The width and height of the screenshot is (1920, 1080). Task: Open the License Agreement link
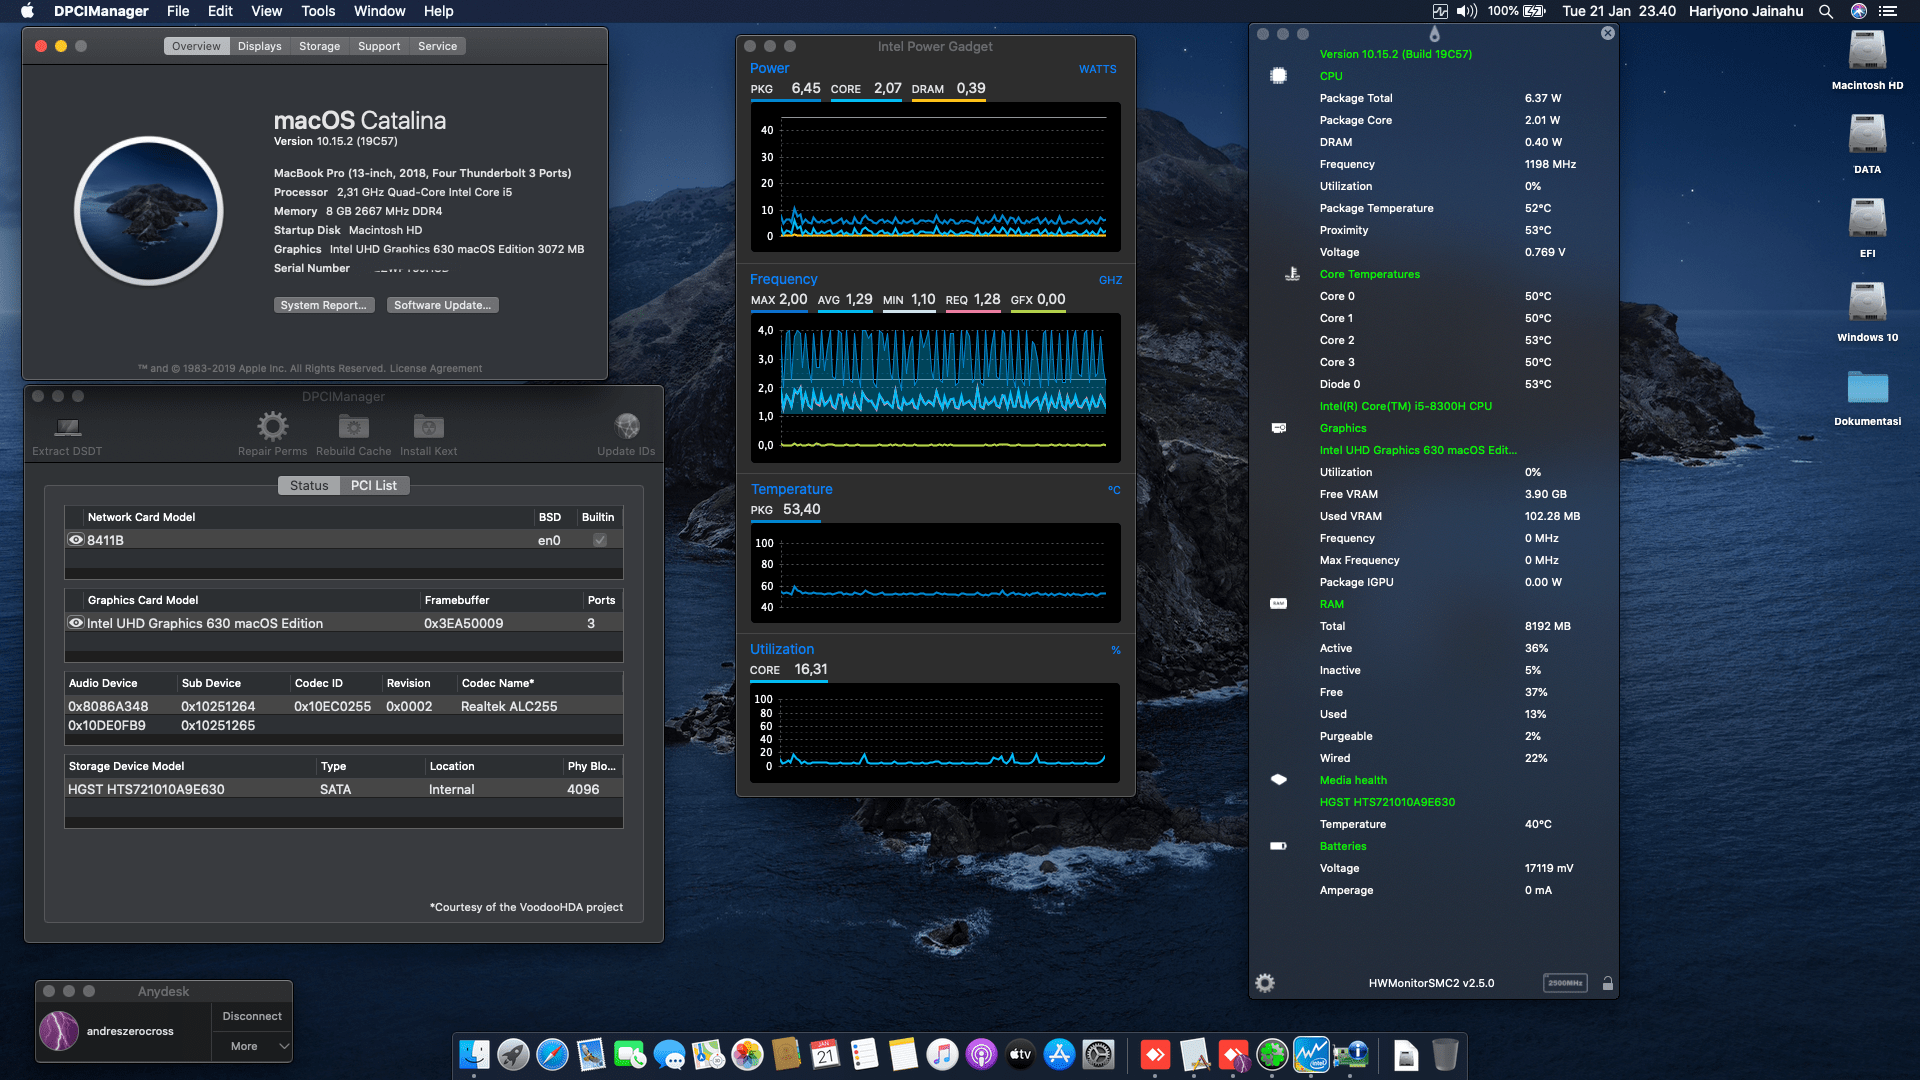click(x=435, y=368)
